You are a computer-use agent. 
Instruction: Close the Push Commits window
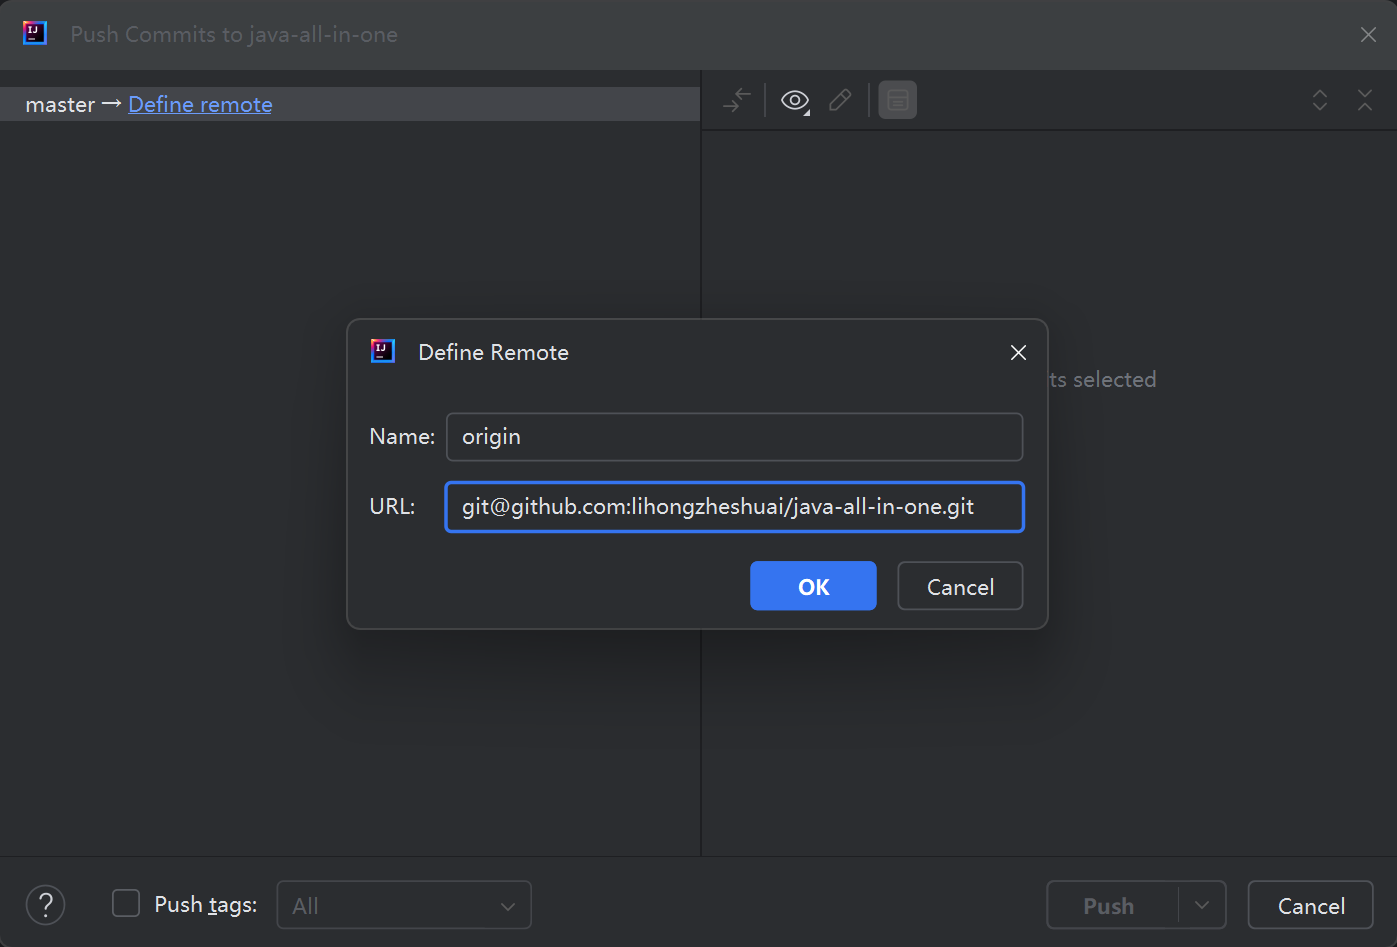coord(1368,35)
